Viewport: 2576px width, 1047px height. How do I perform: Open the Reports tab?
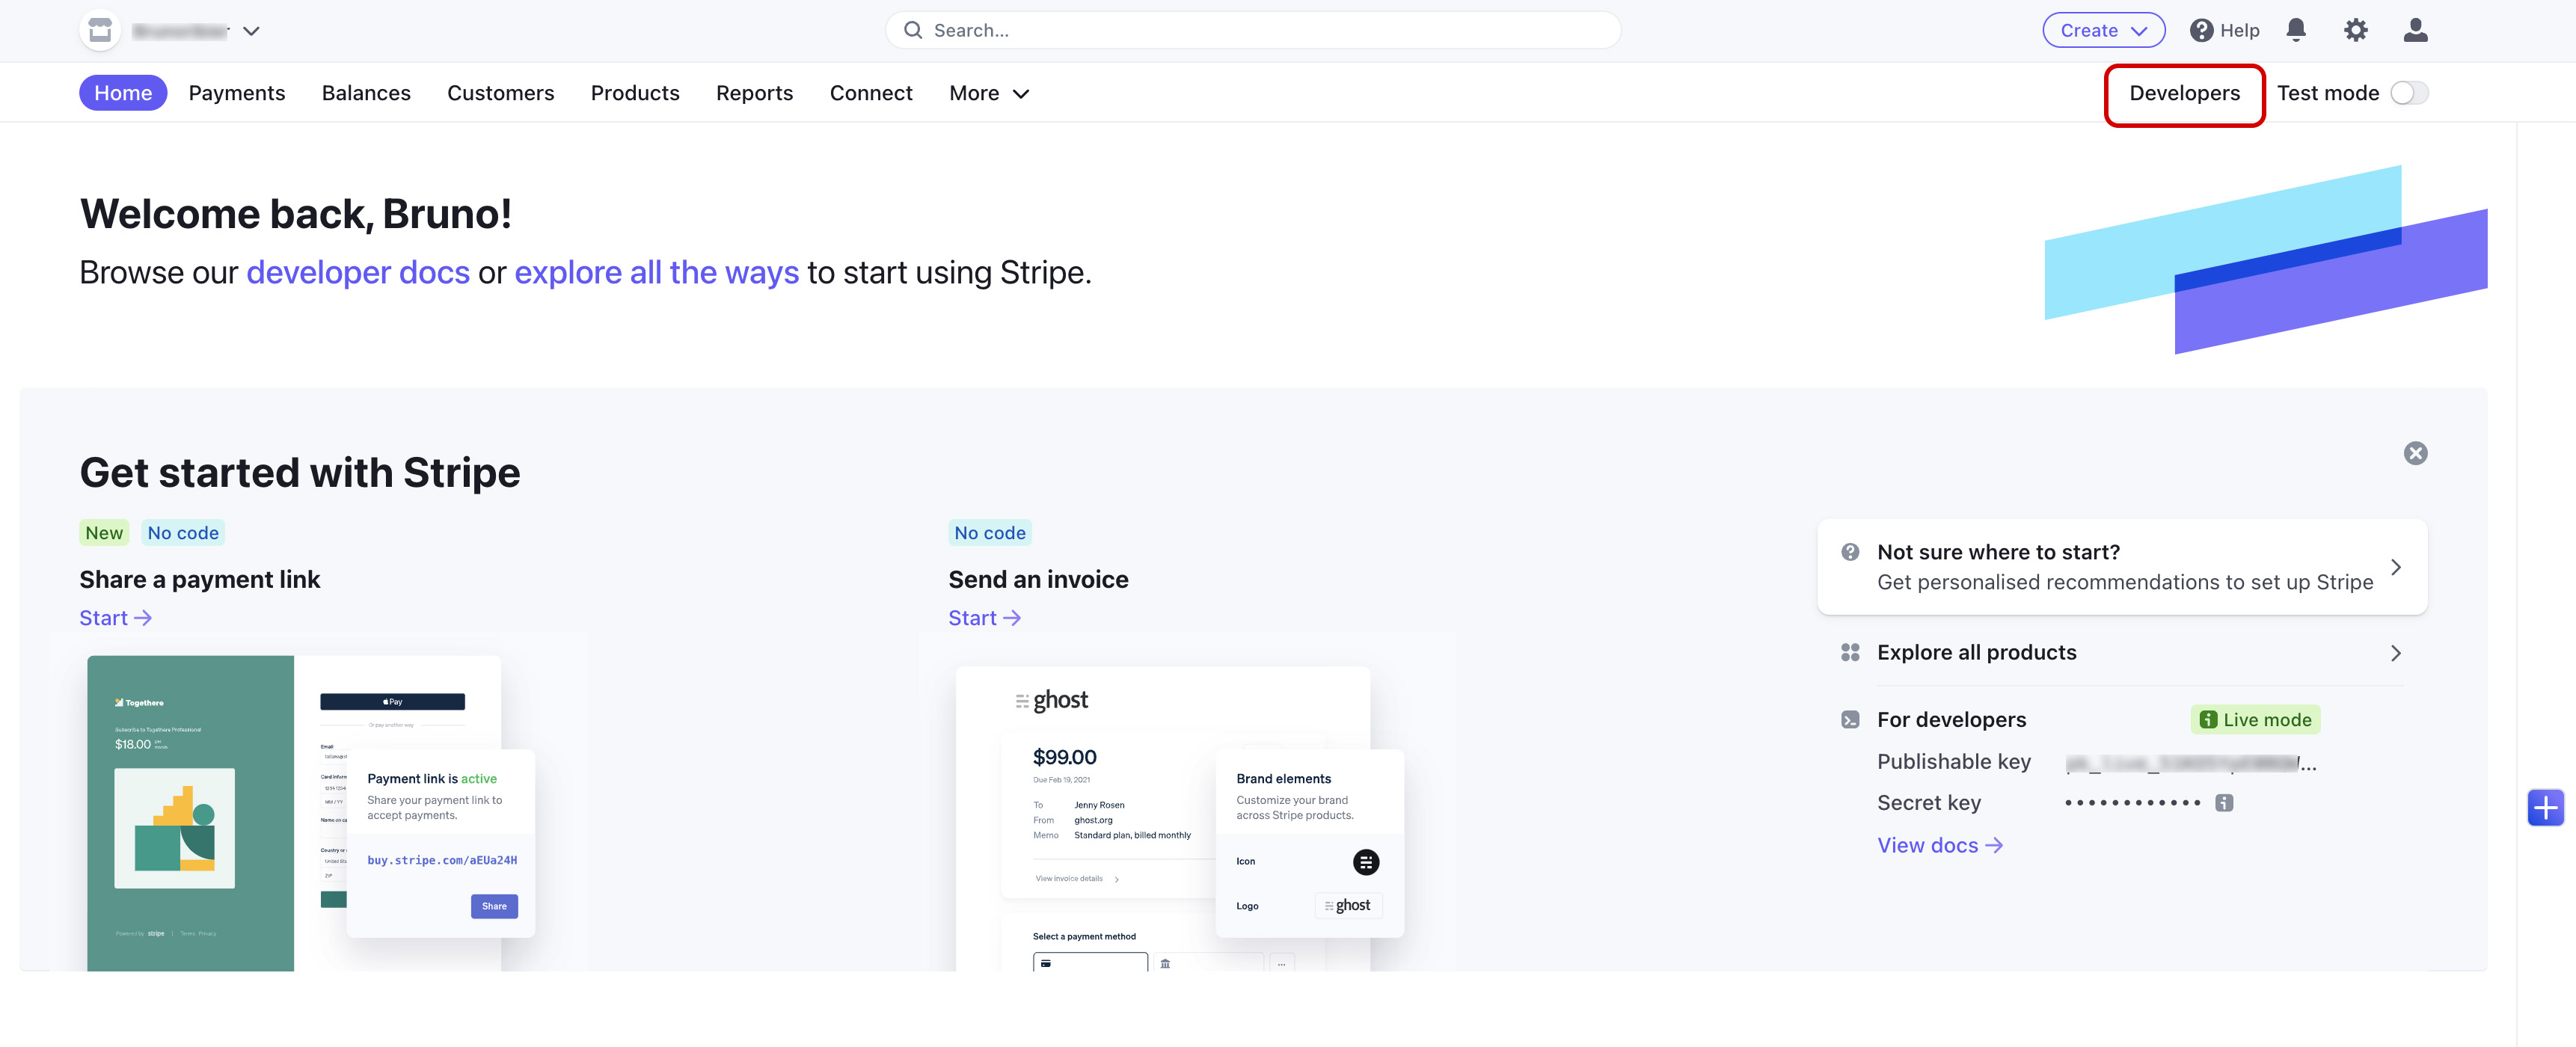[x=754, y=93]
